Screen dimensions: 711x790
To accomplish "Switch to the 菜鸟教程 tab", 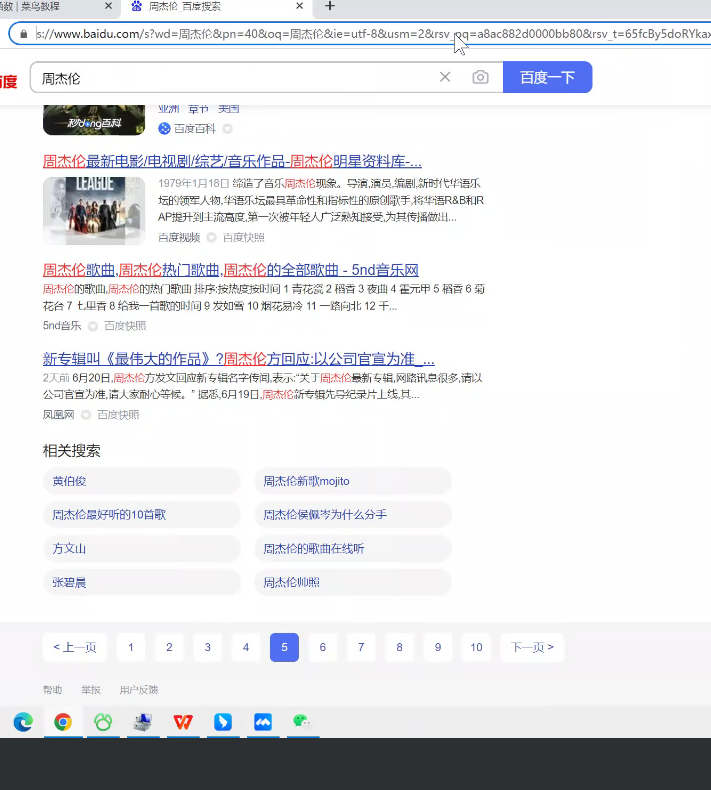I will click(50, 7).
